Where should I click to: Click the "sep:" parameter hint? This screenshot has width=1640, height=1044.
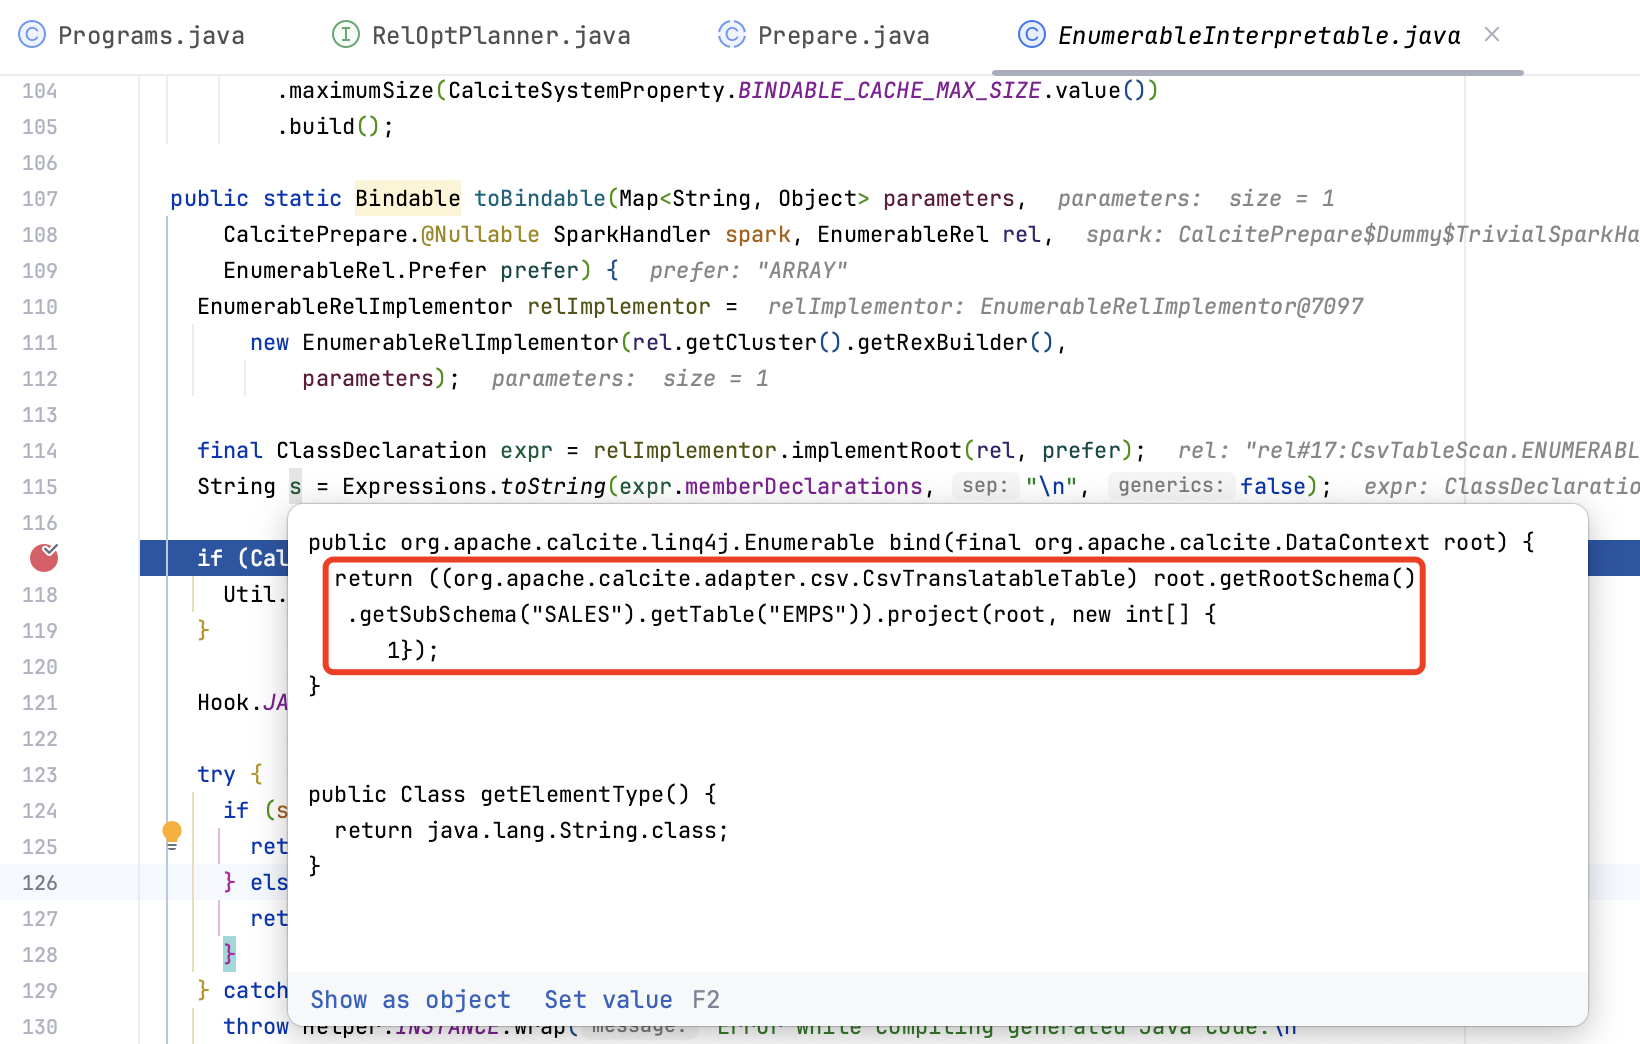tap(984, 486)
